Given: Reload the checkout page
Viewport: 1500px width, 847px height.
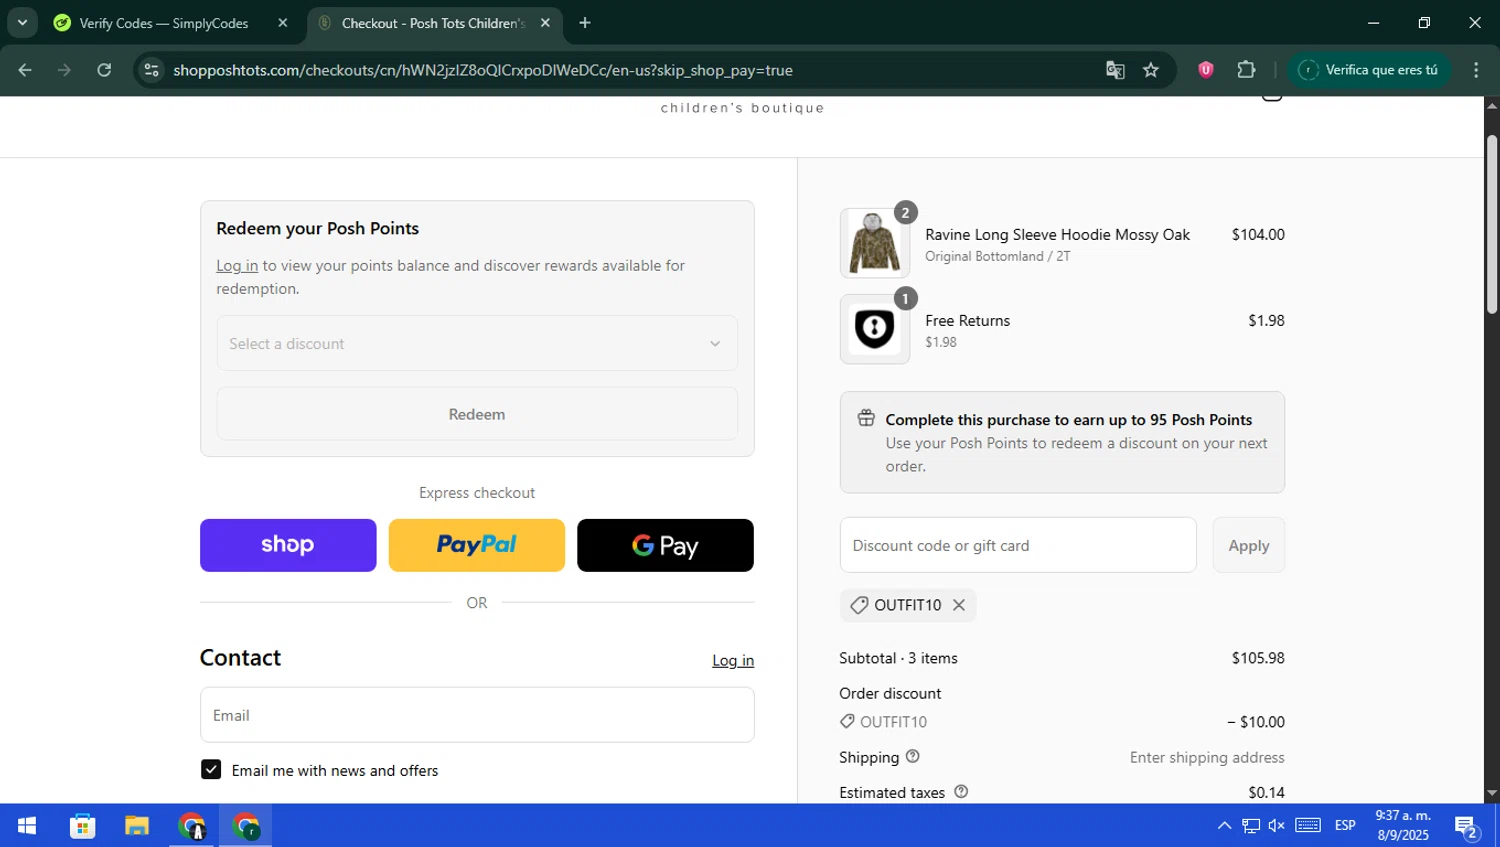Looking at the screenshot, I should 104,70.
